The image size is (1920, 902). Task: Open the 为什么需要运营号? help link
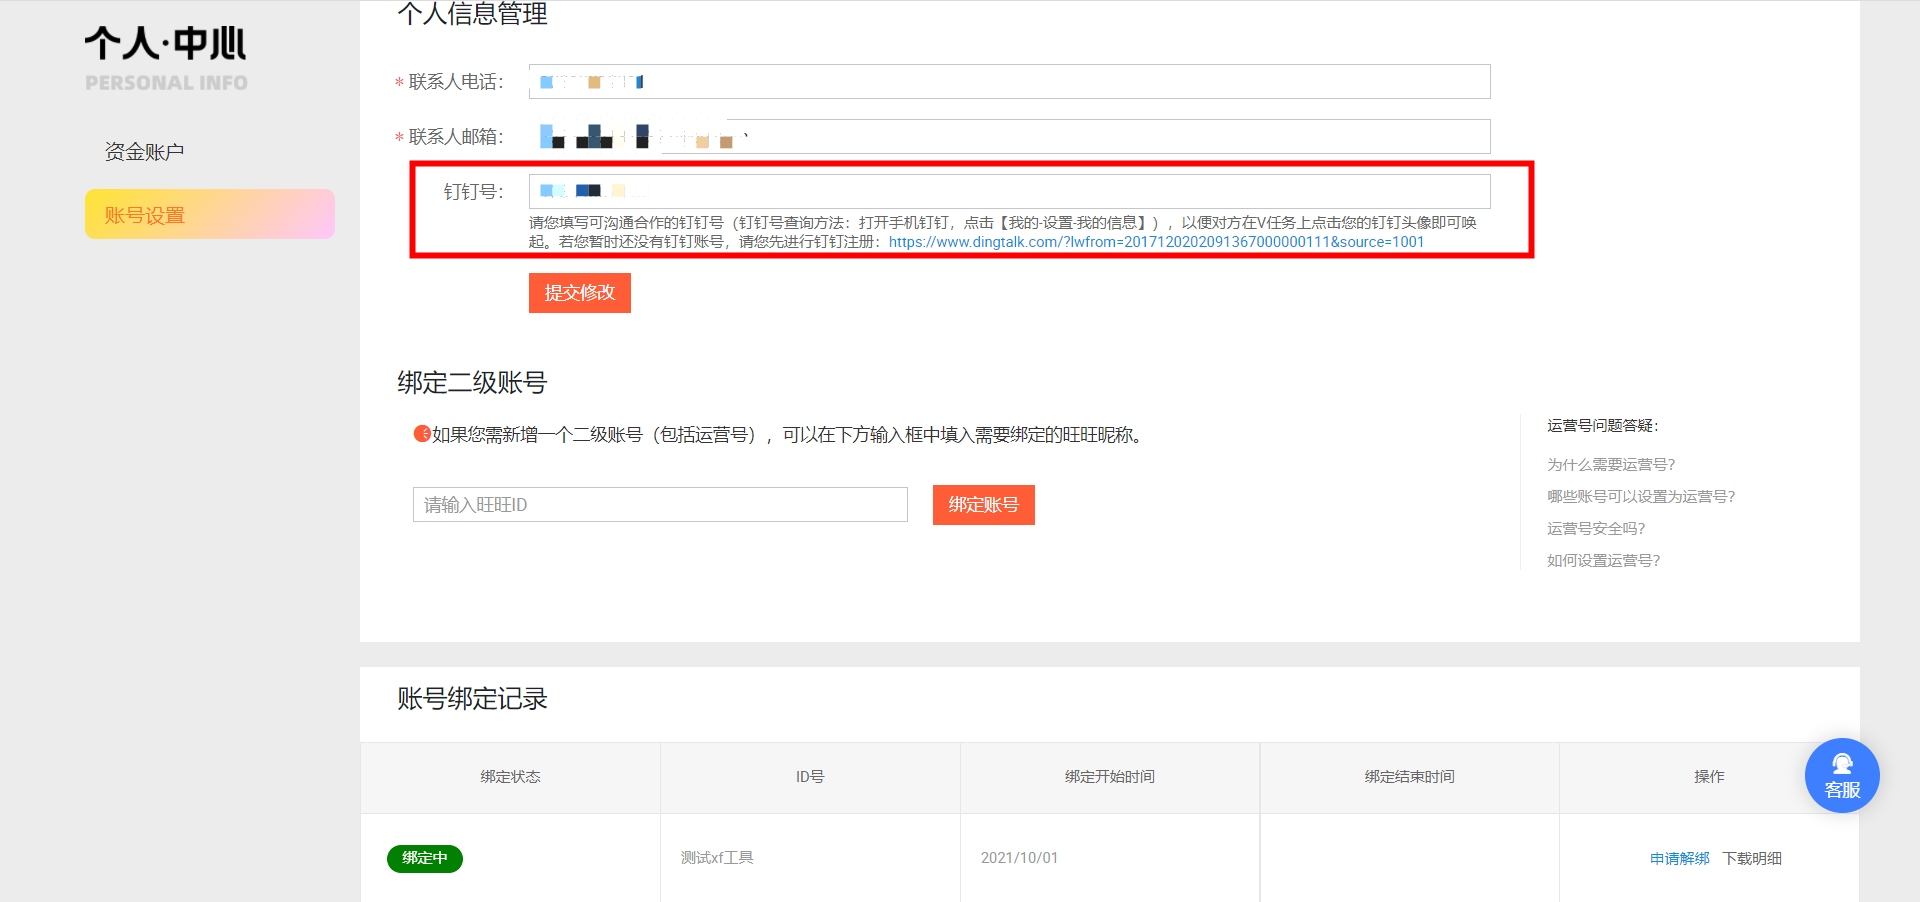tap(1611, 465)
